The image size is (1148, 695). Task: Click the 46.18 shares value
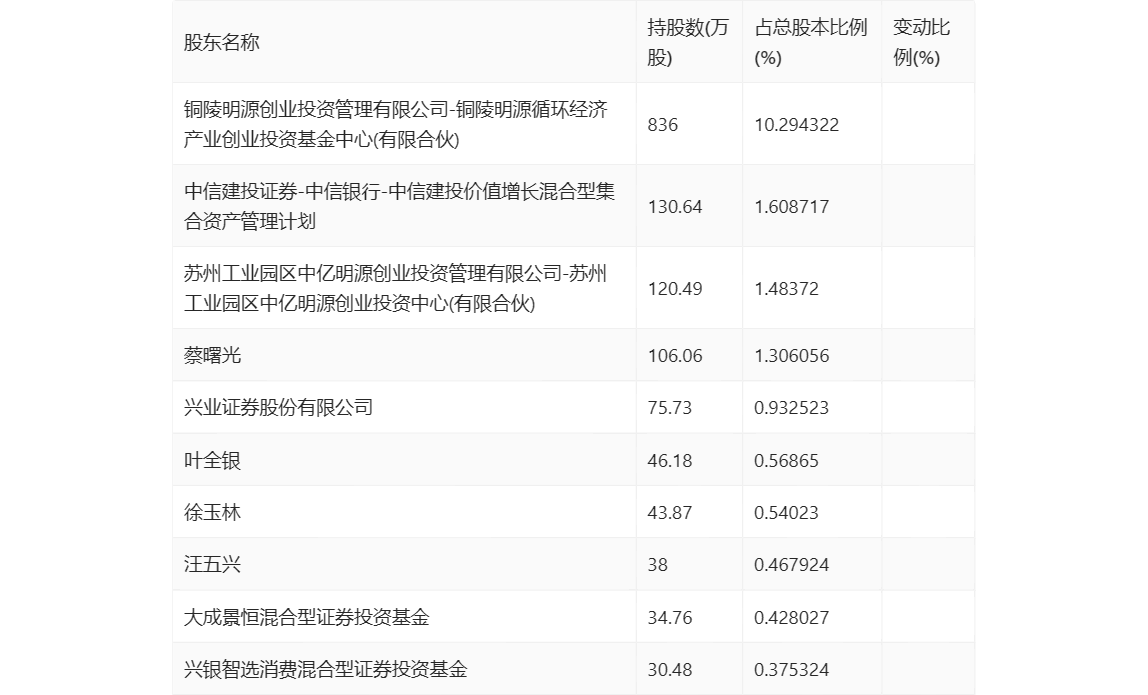[x=669, y=461]
